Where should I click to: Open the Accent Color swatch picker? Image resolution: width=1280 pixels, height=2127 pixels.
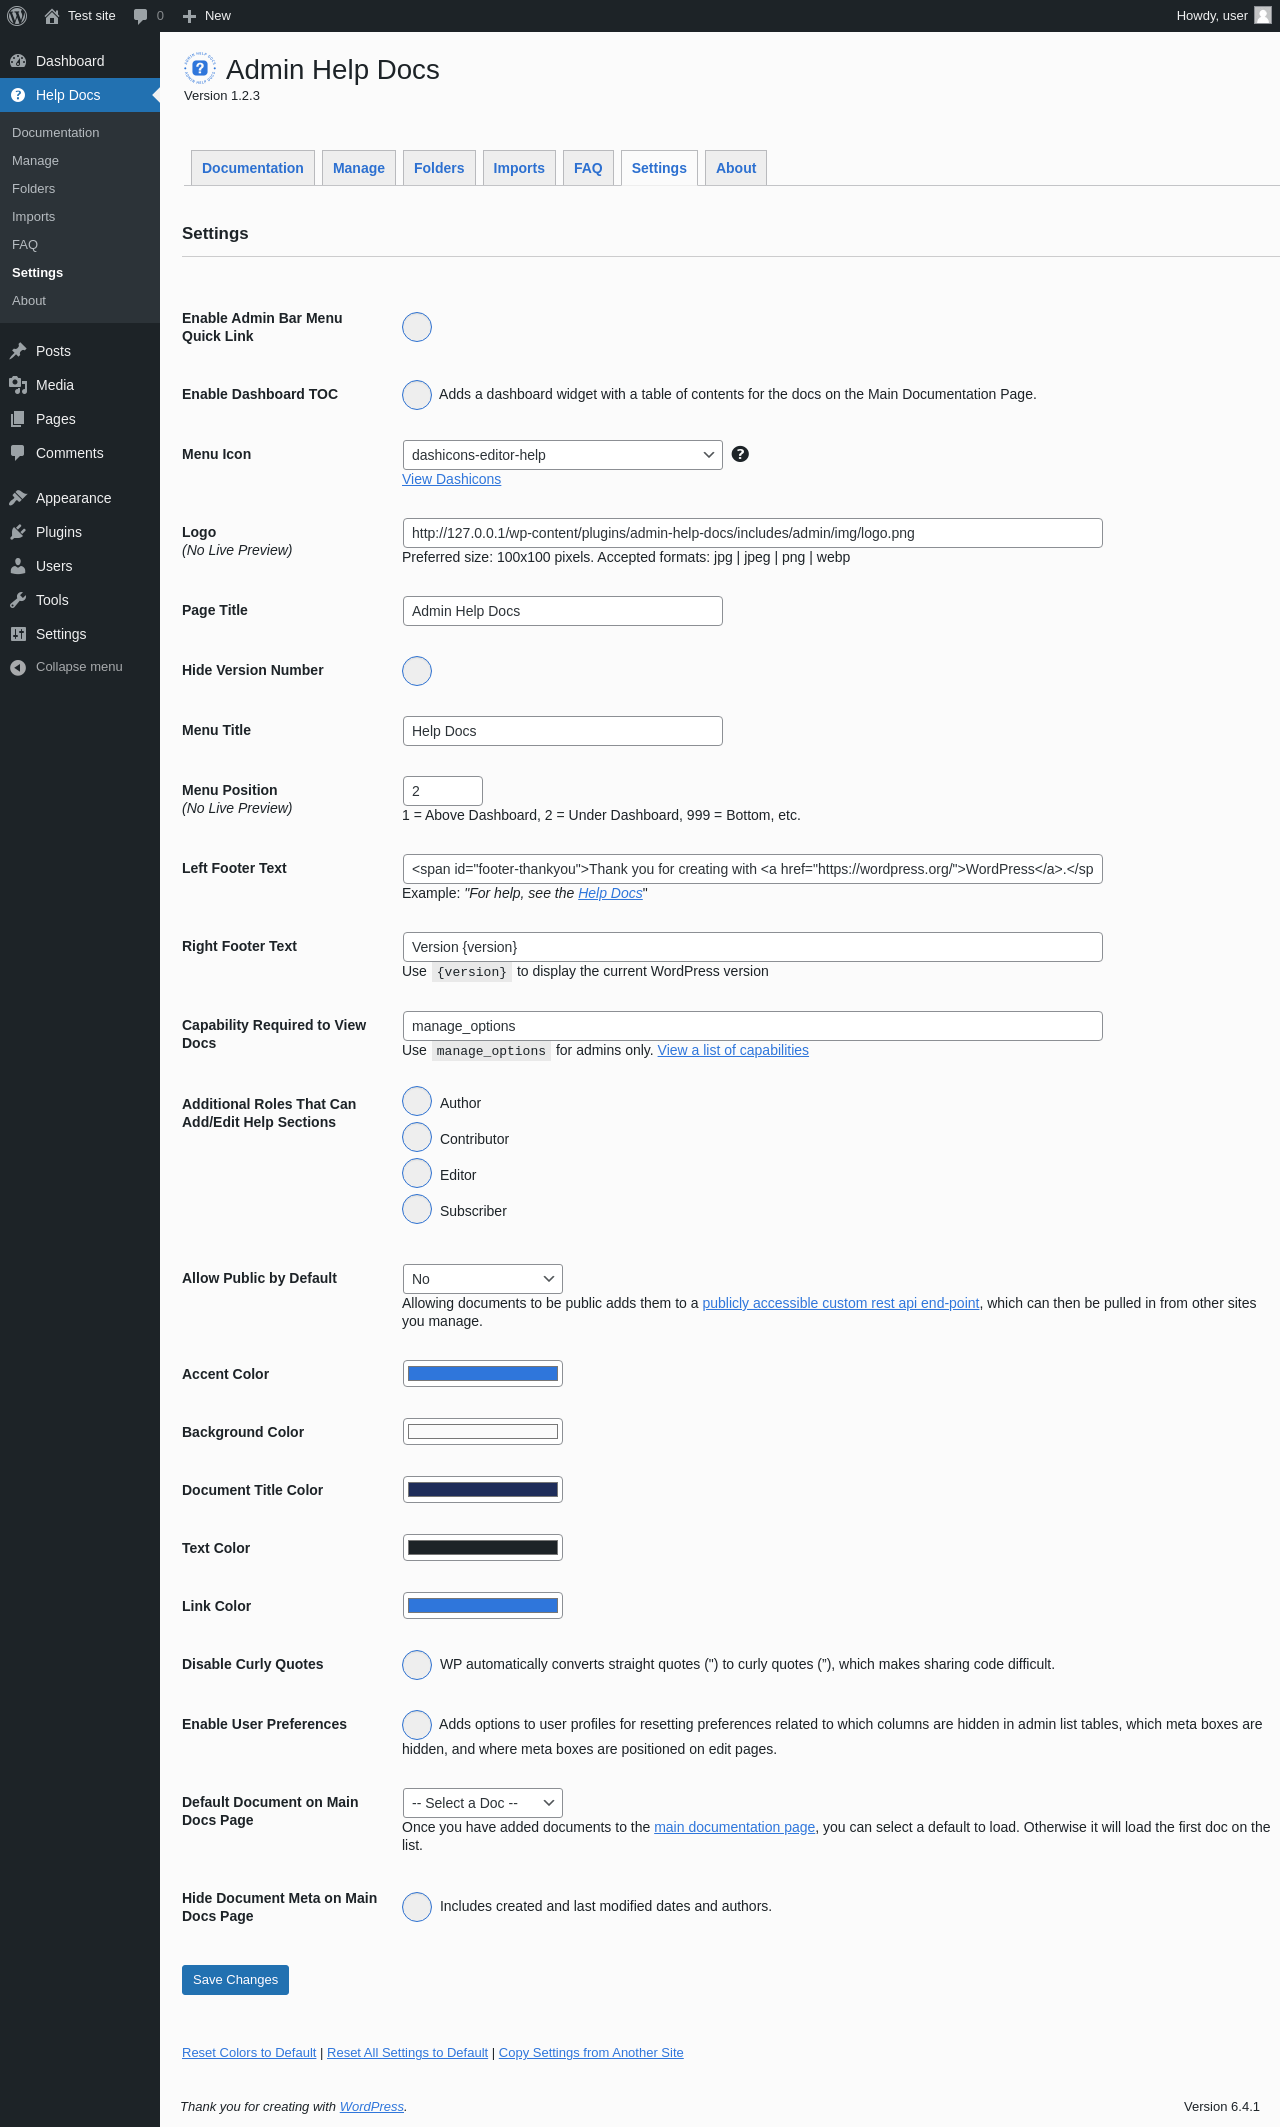click(x=482, y=1374)
